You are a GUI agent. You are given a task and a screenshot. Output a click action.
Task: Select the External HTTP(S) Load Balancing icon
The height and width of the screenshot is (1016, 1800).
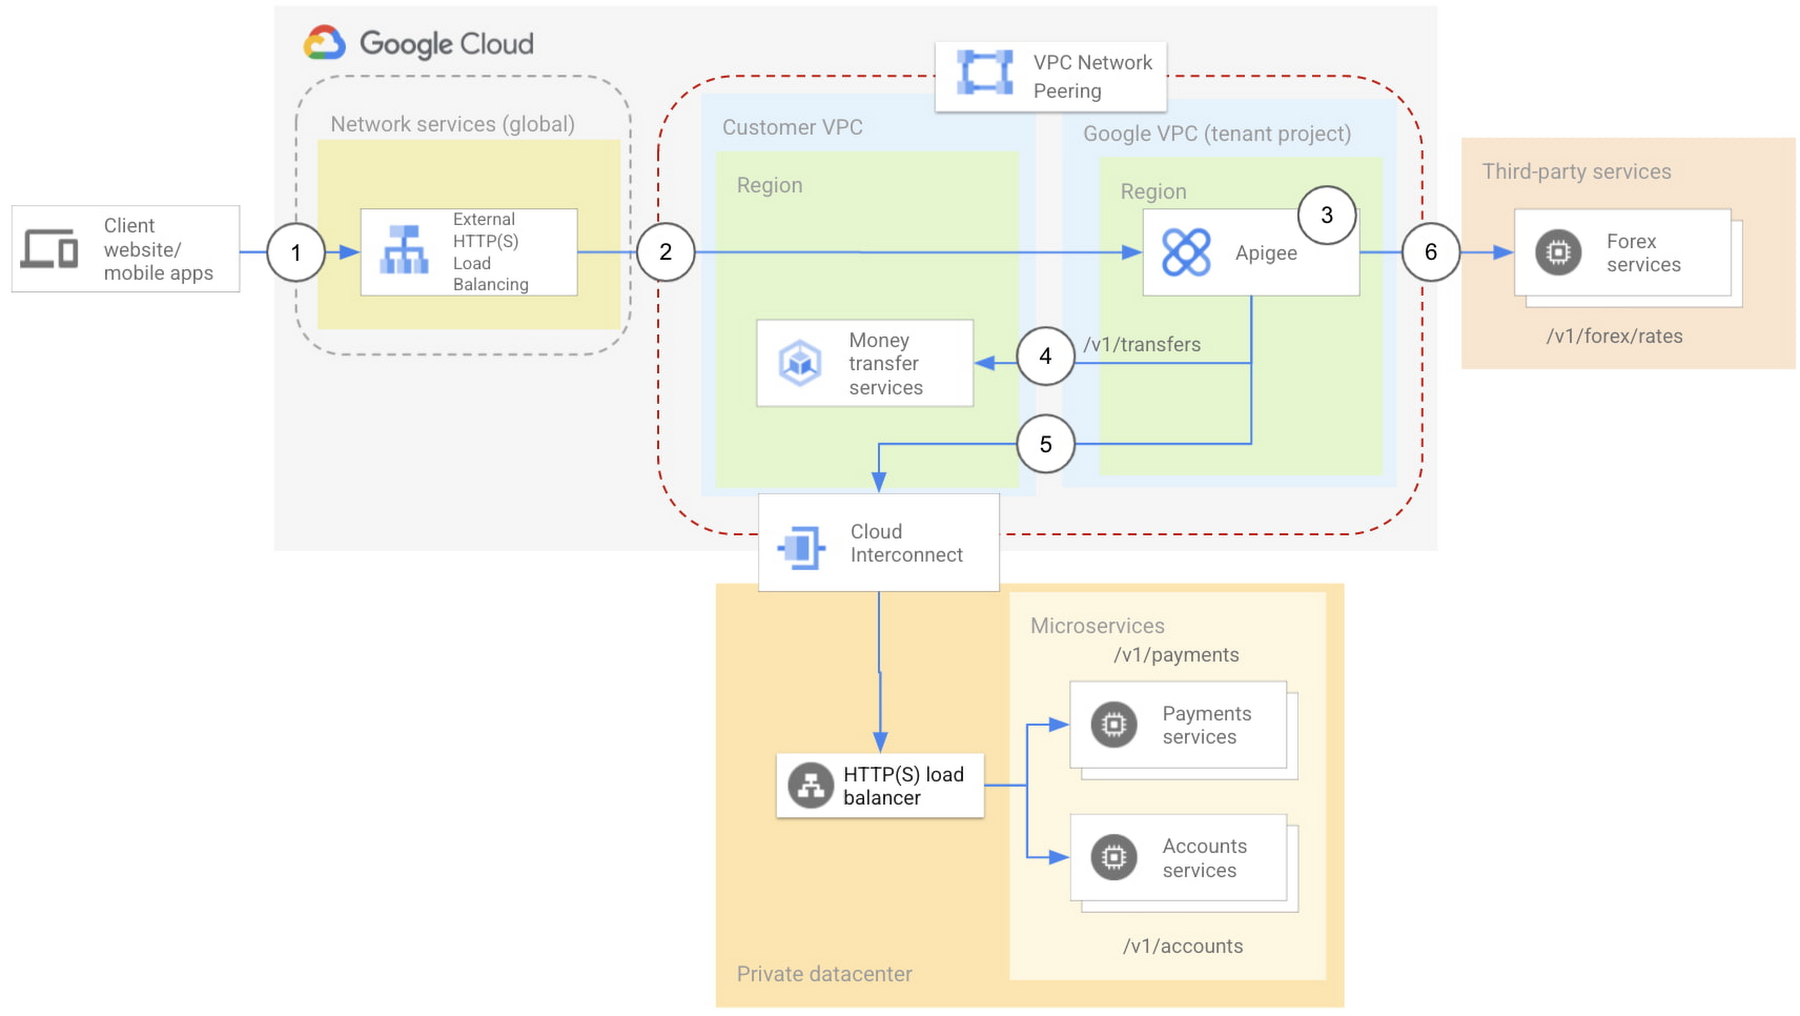click(x=404, y=251)
